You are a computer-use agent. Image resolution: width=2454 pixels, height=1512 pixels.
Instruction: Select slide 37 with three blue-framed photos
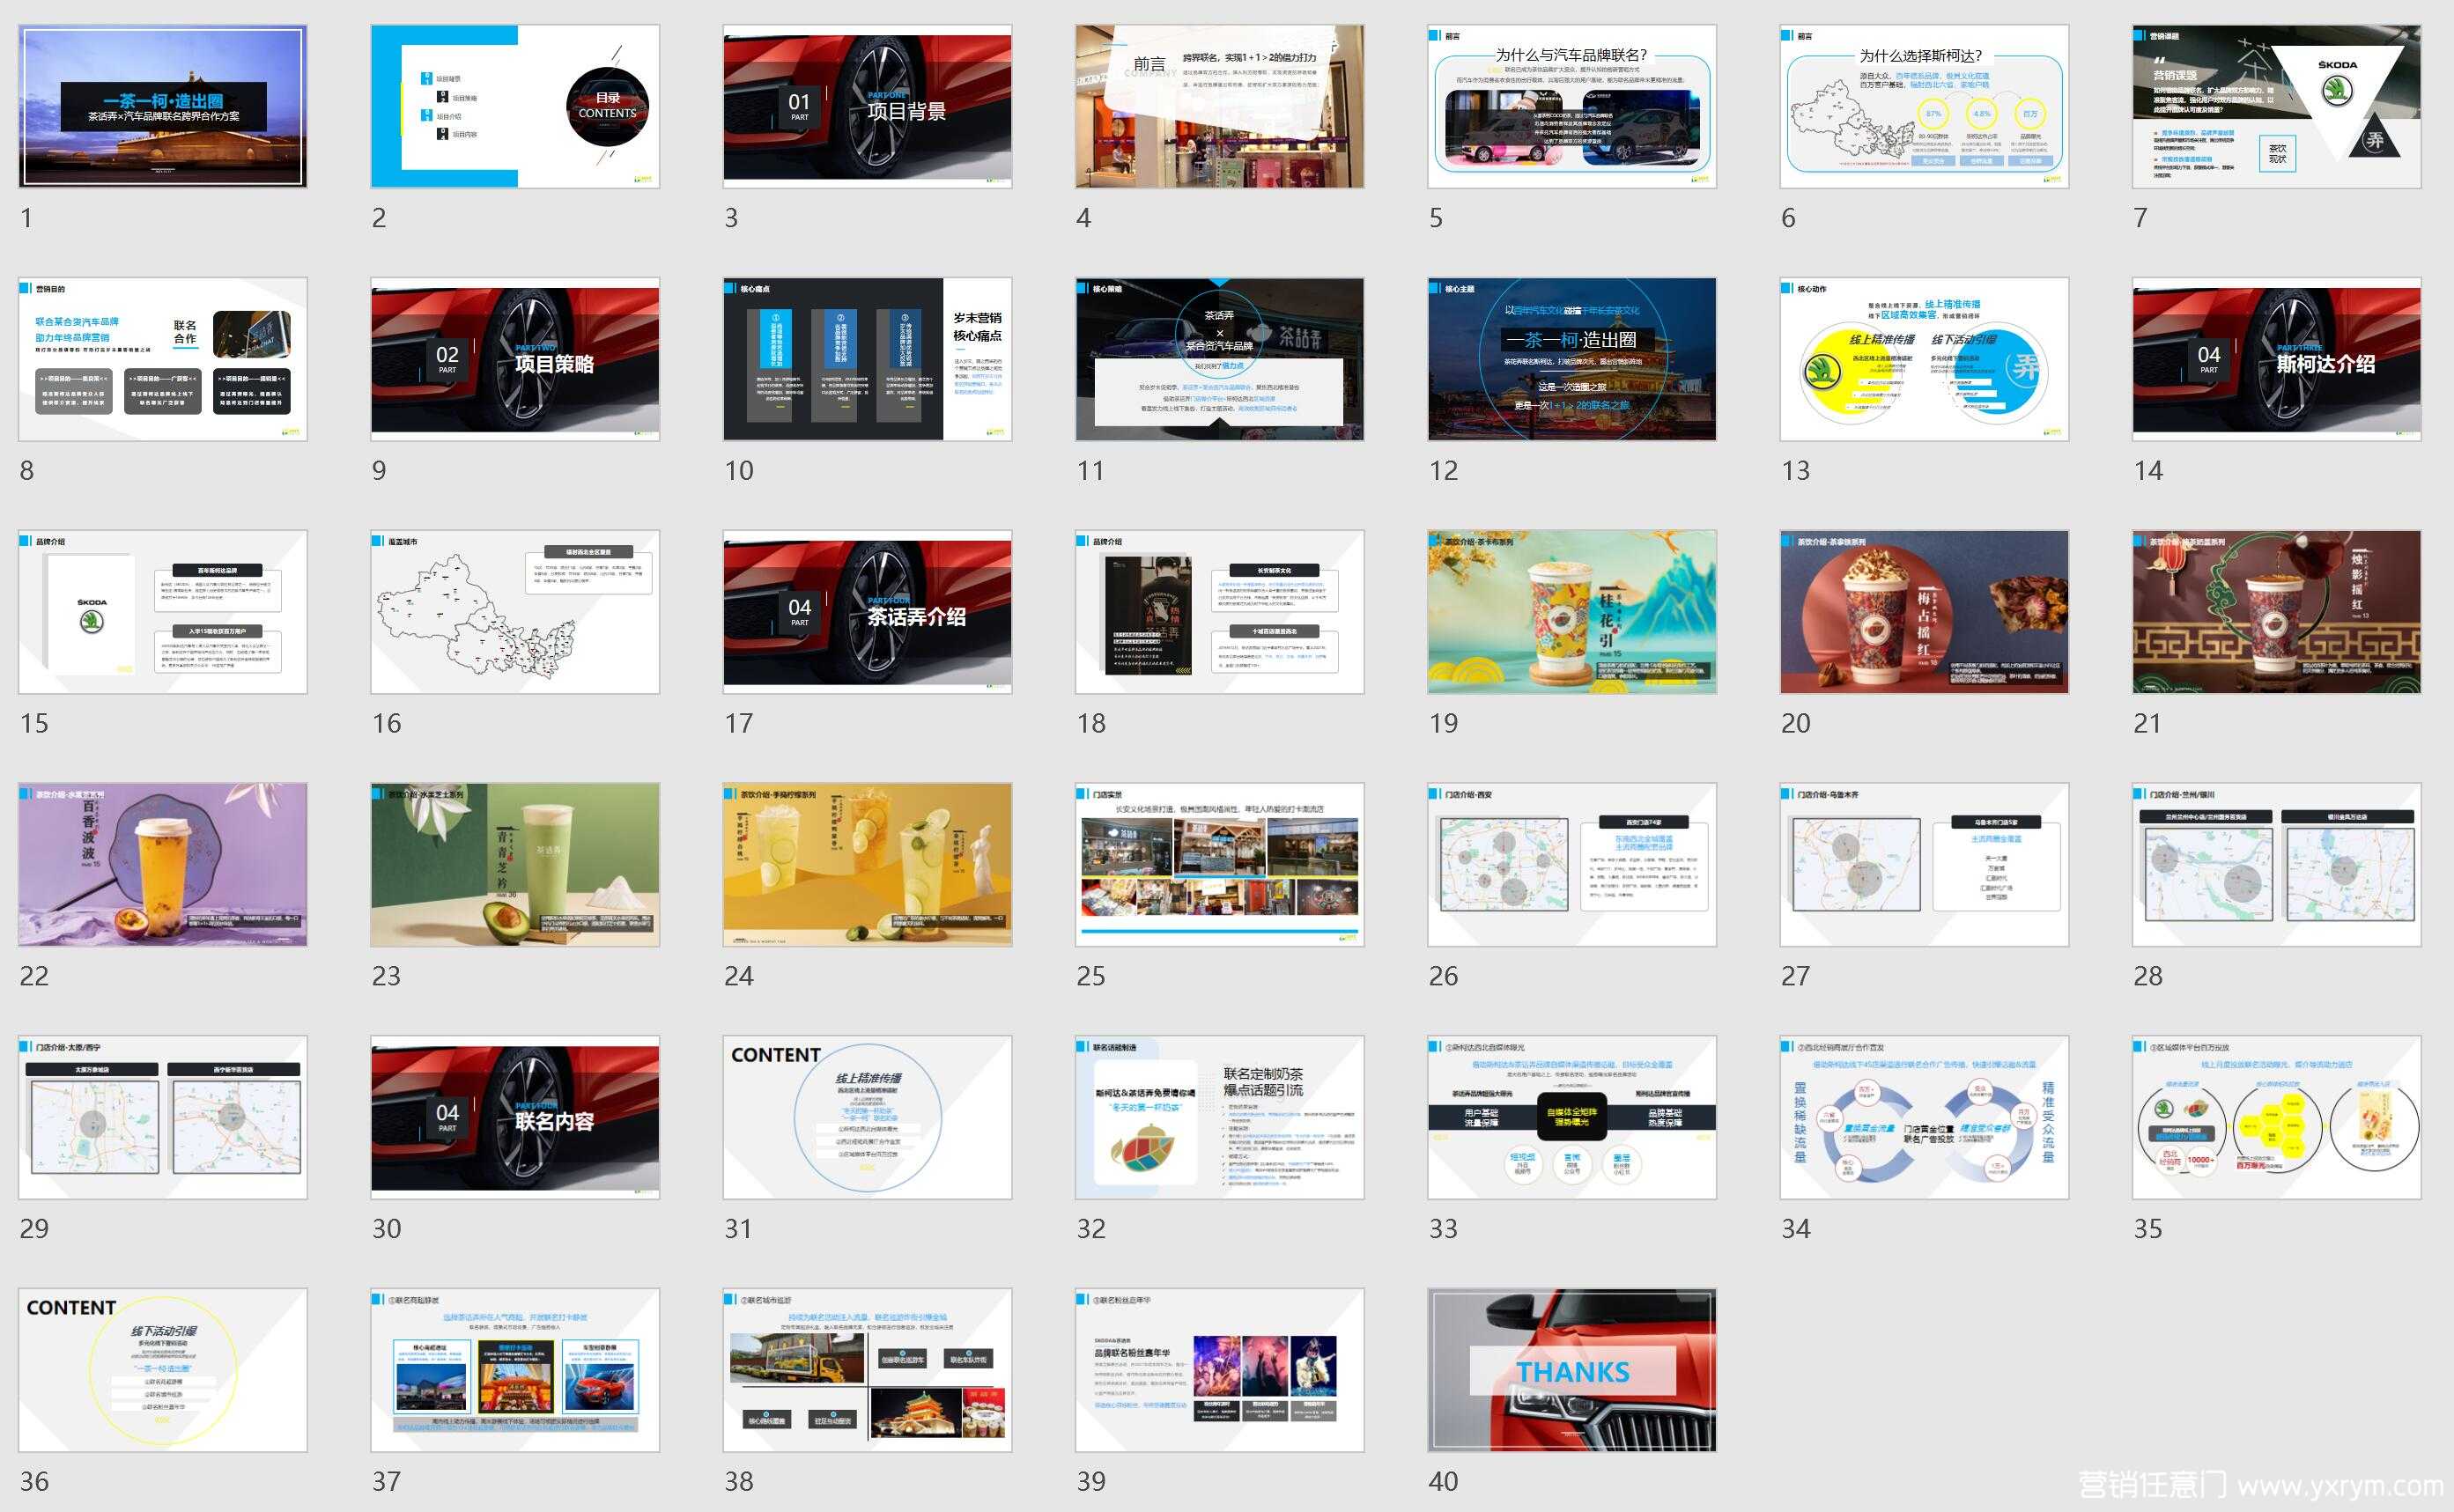[x=515, y=1371]
